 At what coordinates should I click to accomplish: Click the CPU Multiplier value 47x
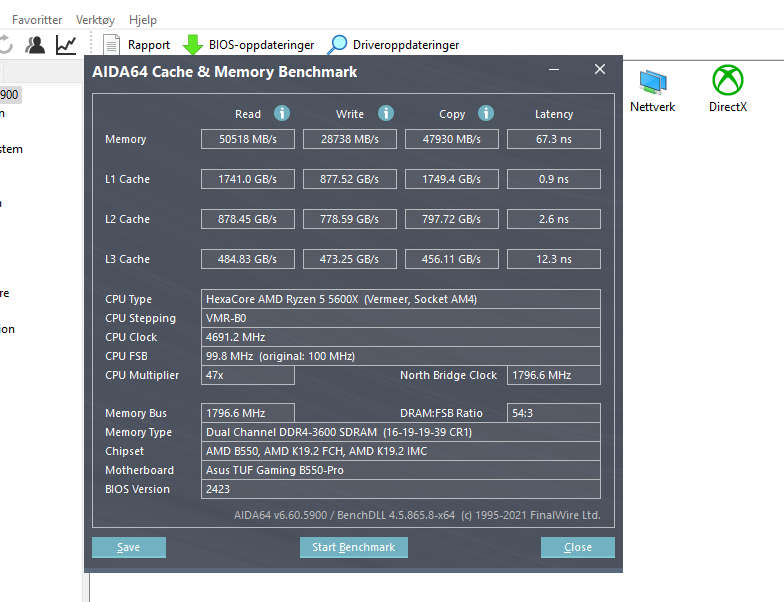(x=248, y=375)
